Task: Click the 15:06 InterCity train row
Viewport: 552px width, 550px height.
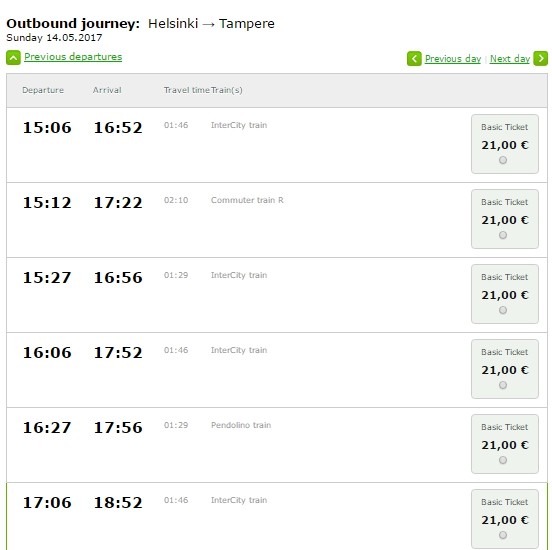Action: point(277,145)
